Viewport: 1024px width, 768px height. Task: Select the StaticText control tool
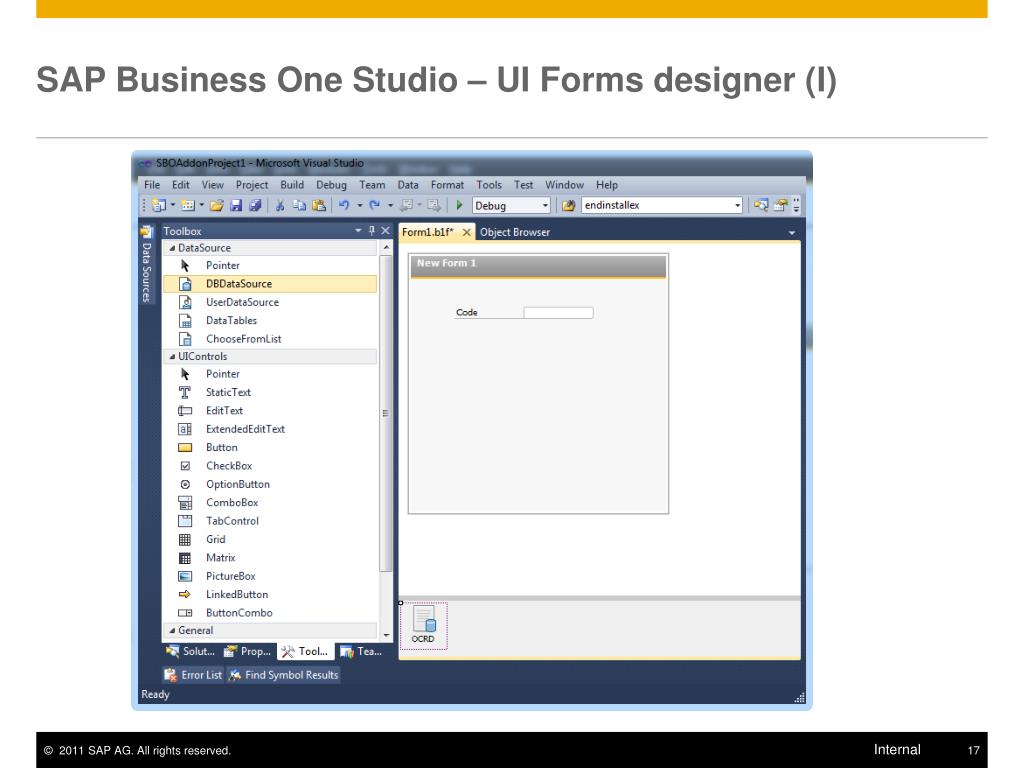coord(270,392)
